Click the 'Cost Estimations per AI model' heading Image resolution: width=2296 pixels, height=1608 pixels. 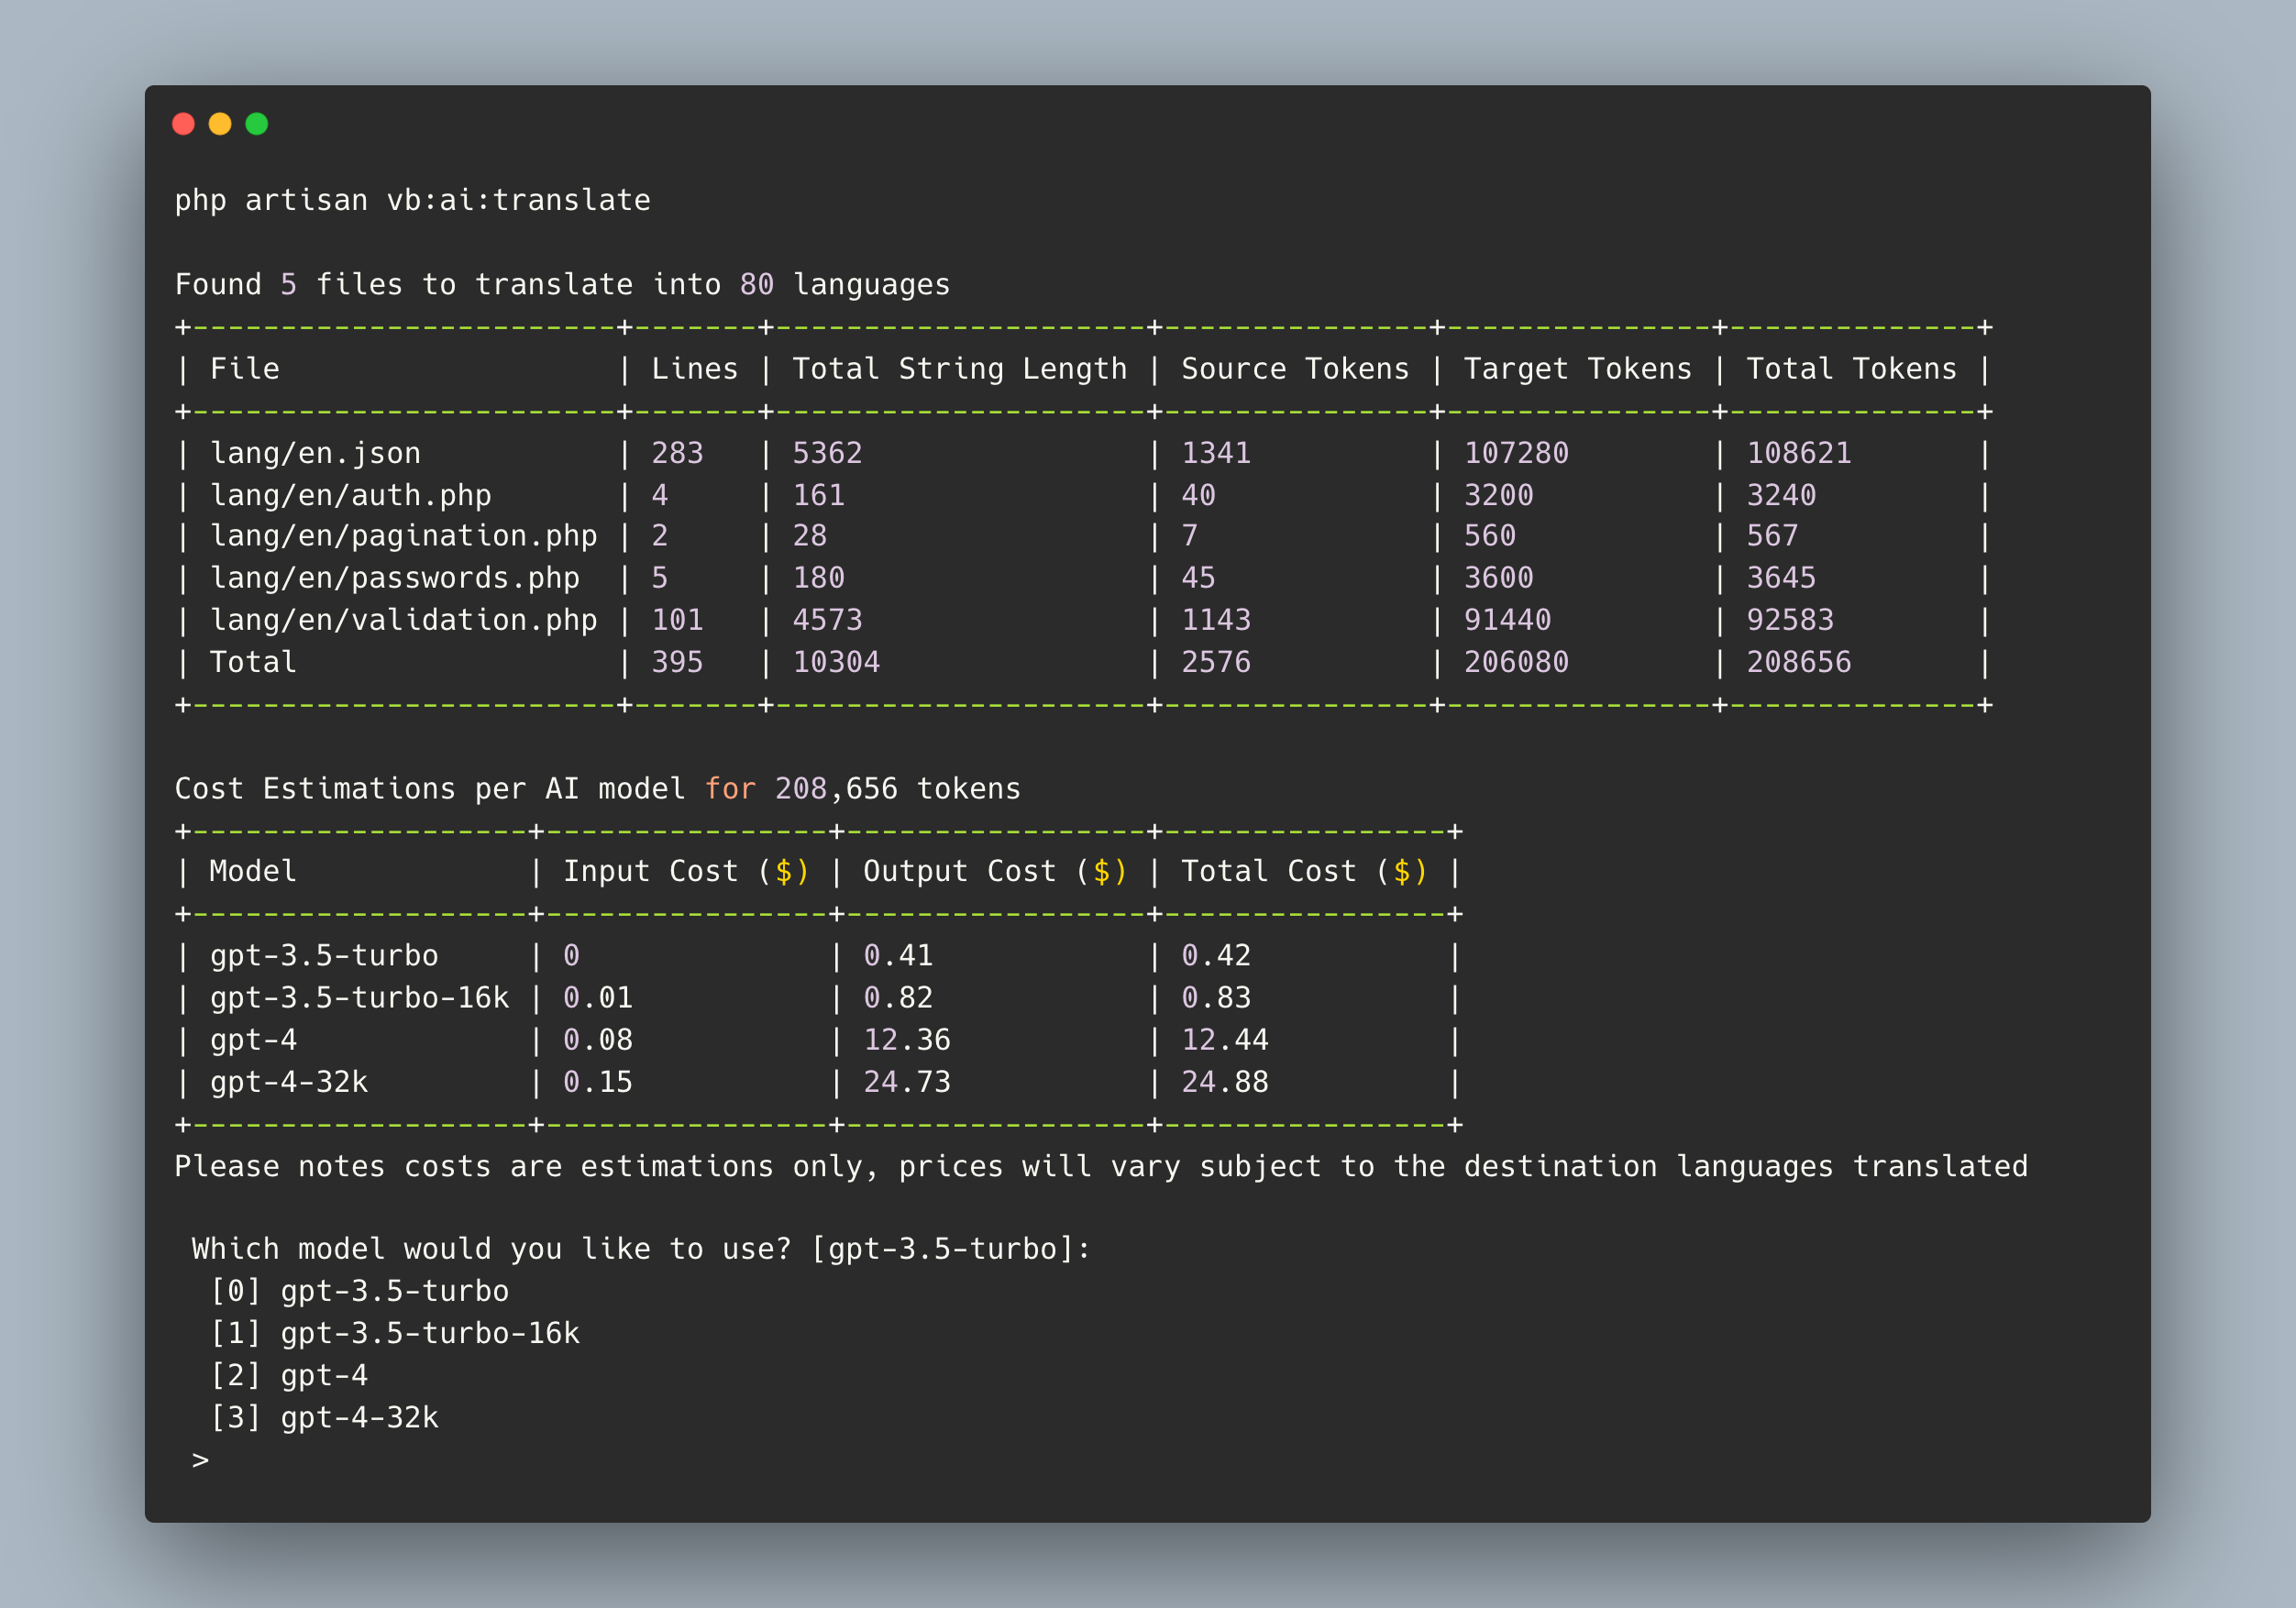(598, 790)
